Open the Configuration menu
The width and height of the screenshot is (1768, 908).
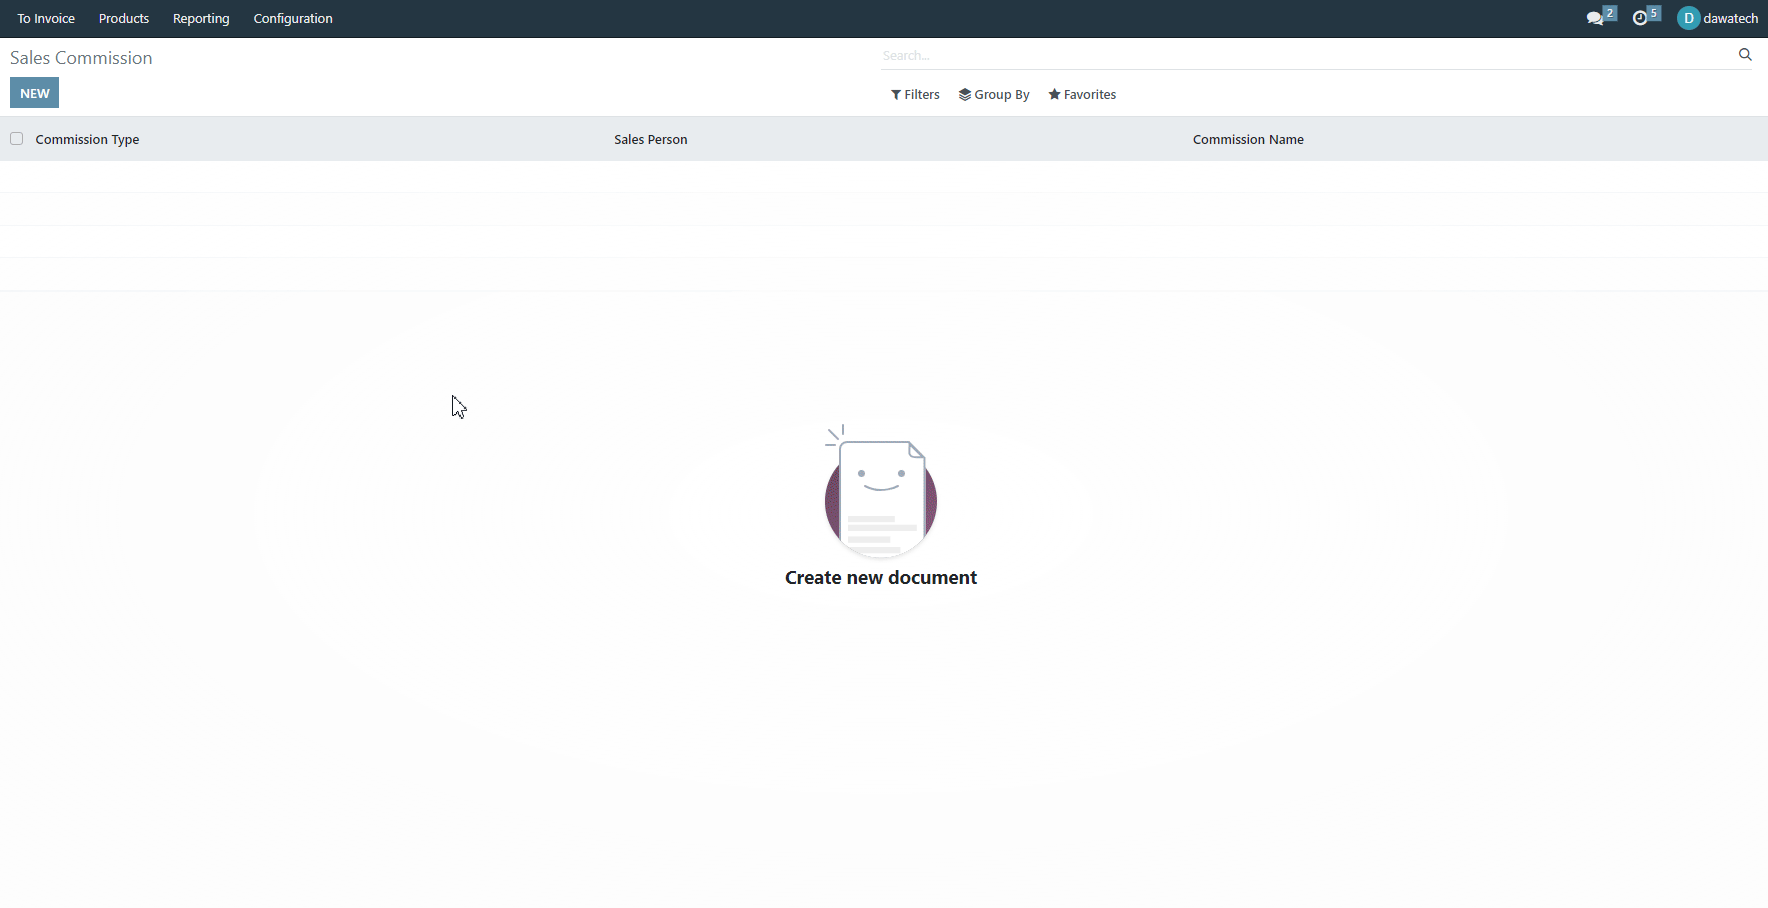click(293, 18)
